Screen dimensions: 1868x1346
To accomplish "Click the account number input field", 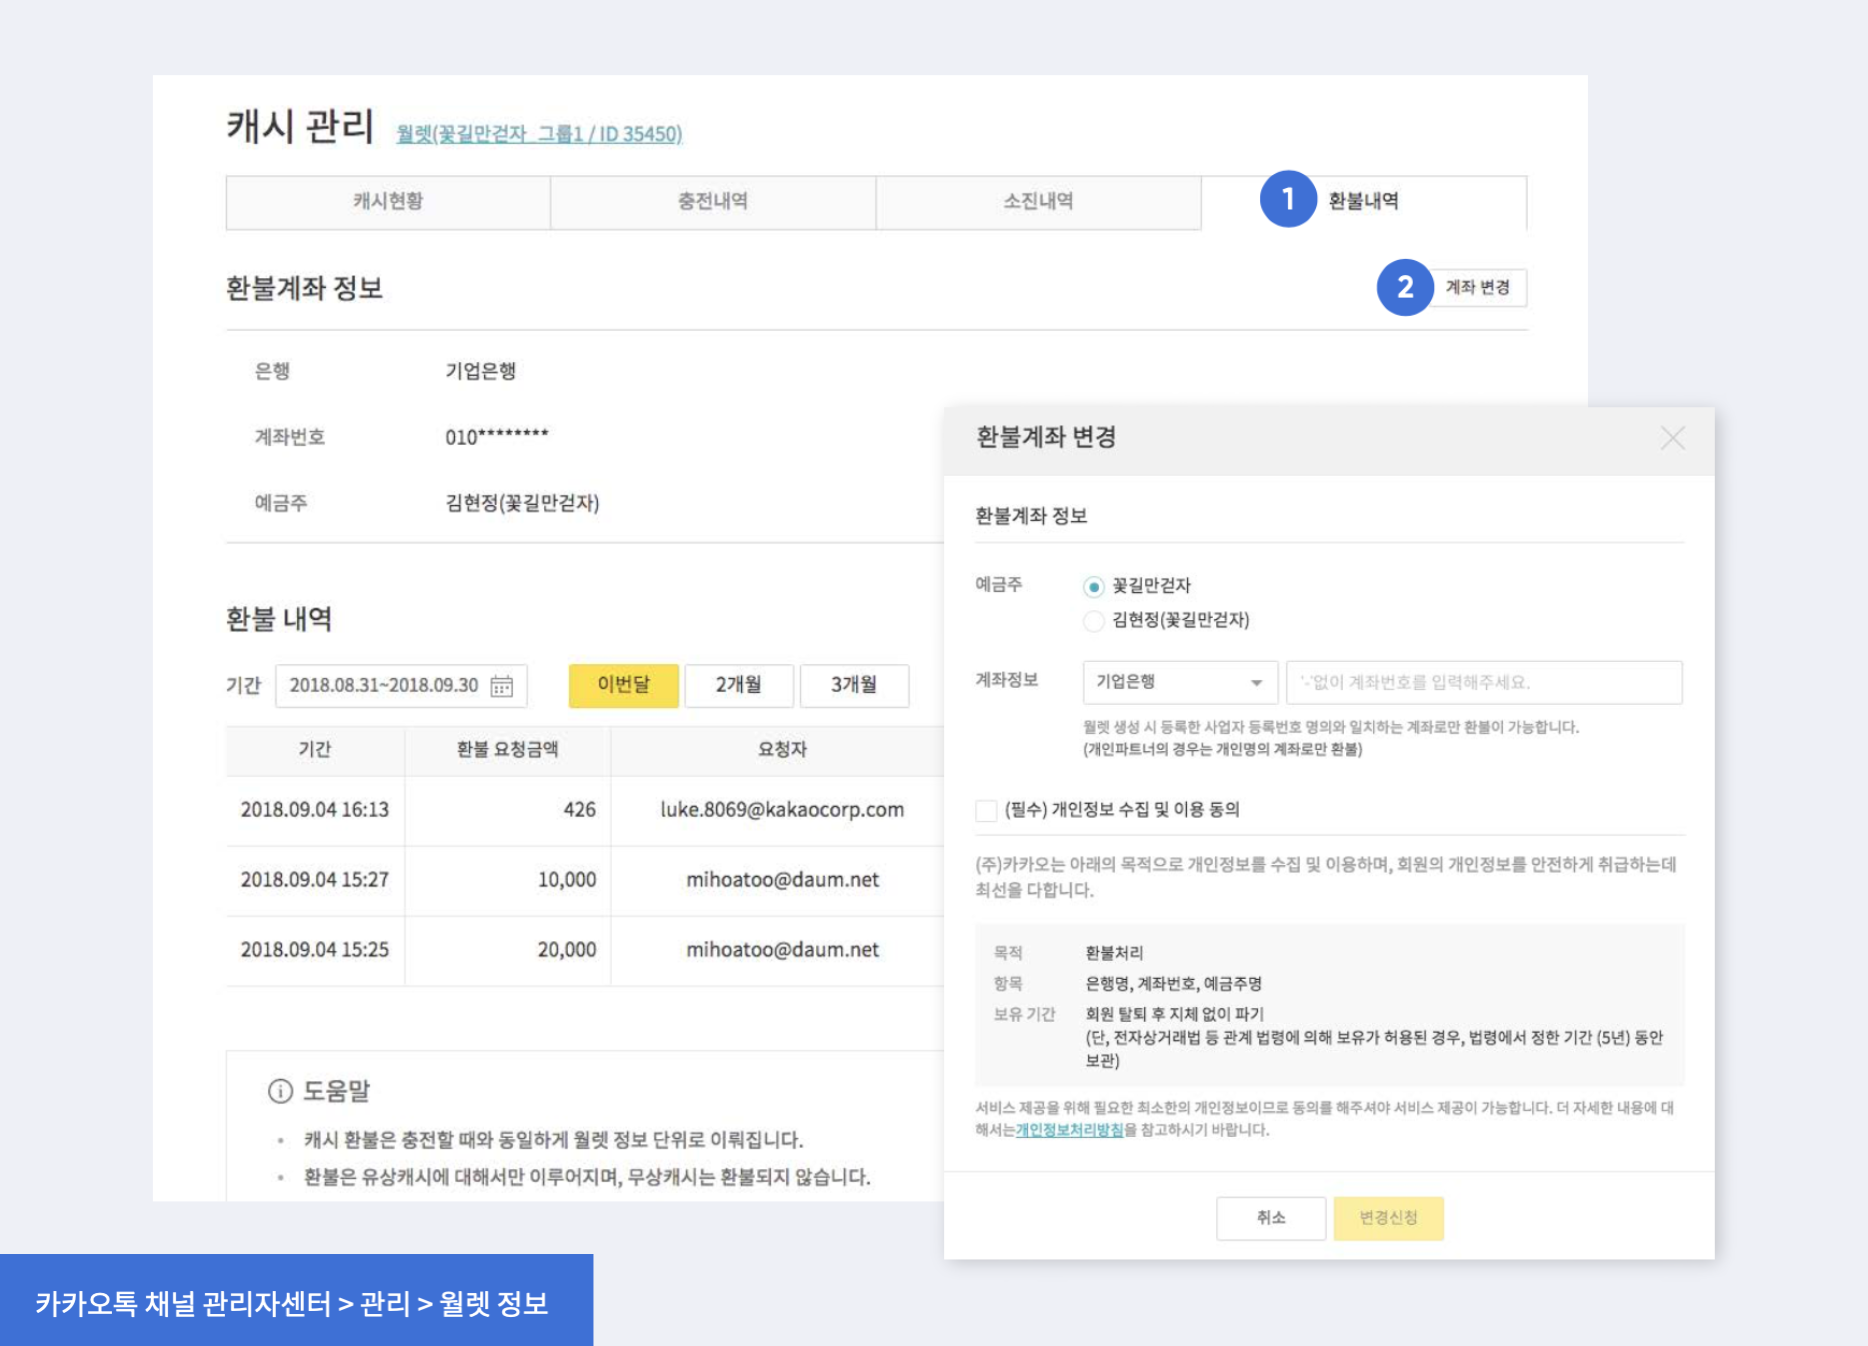I will 1483,683.
